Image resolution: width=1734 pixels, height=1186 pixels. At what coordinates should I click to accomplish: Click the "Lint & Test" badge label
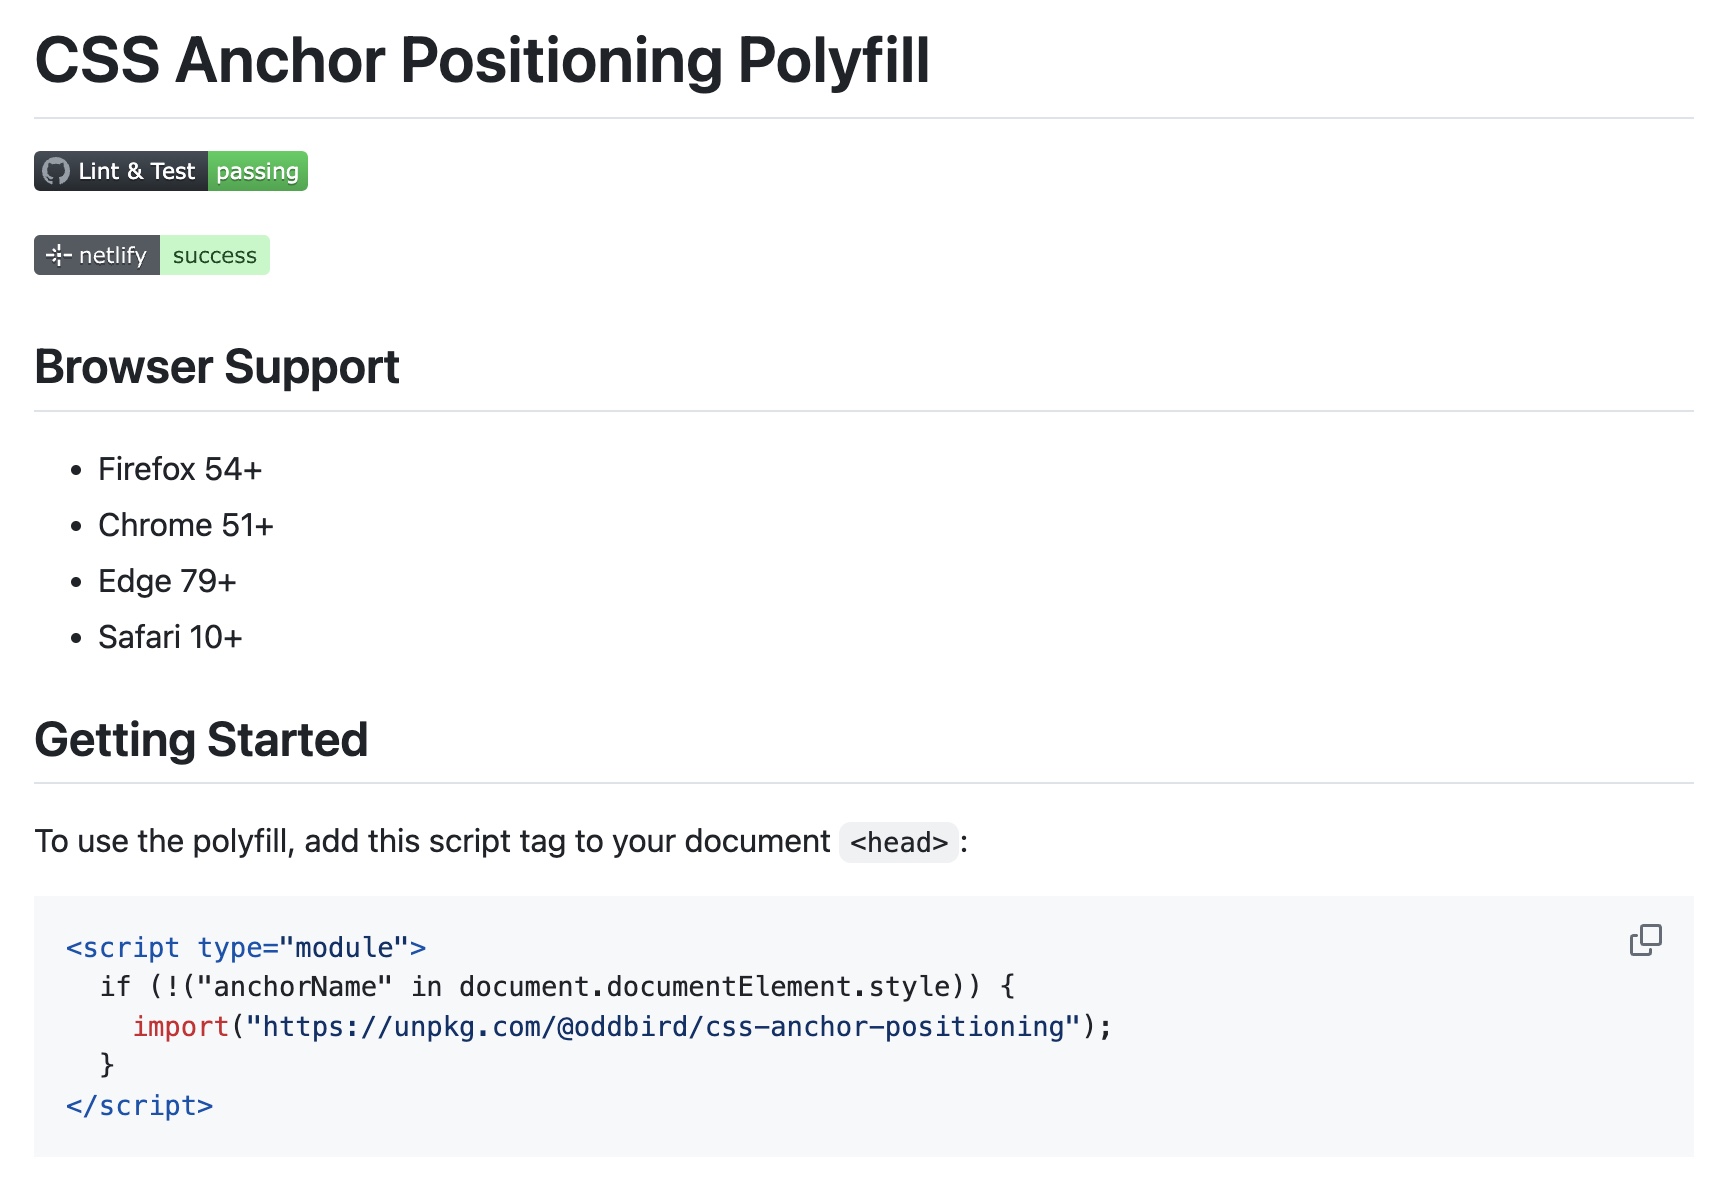pos(136,171)
